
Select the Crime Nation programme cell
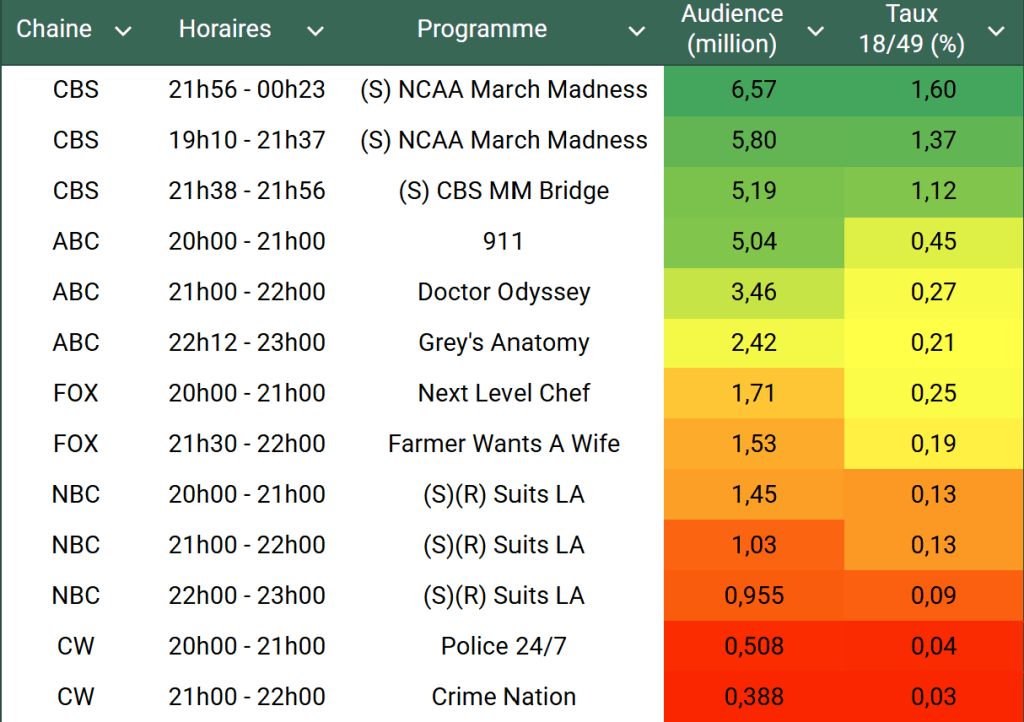(x=504, y=697)
